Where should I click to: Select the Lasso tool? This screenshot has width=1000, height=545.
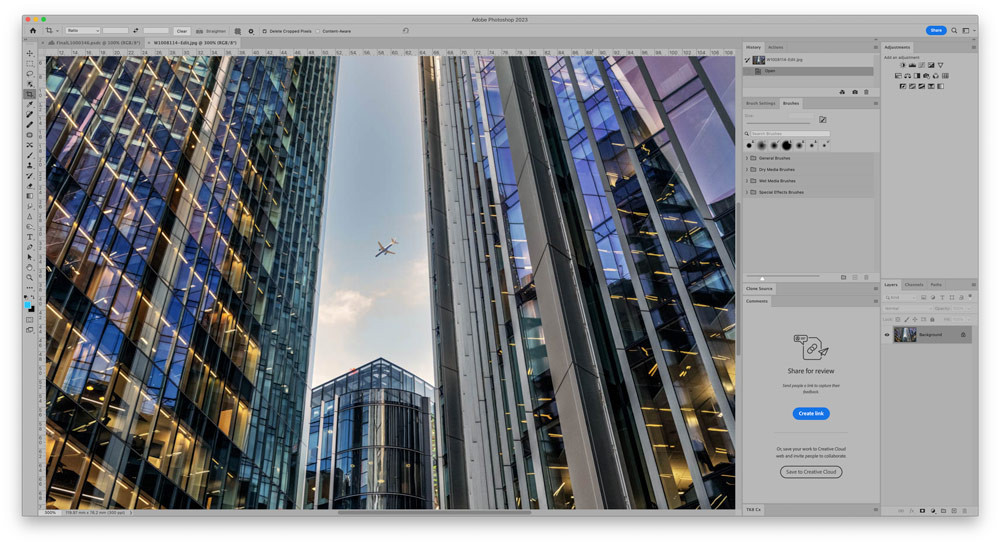pyautogui.click(x=30, y=74)
